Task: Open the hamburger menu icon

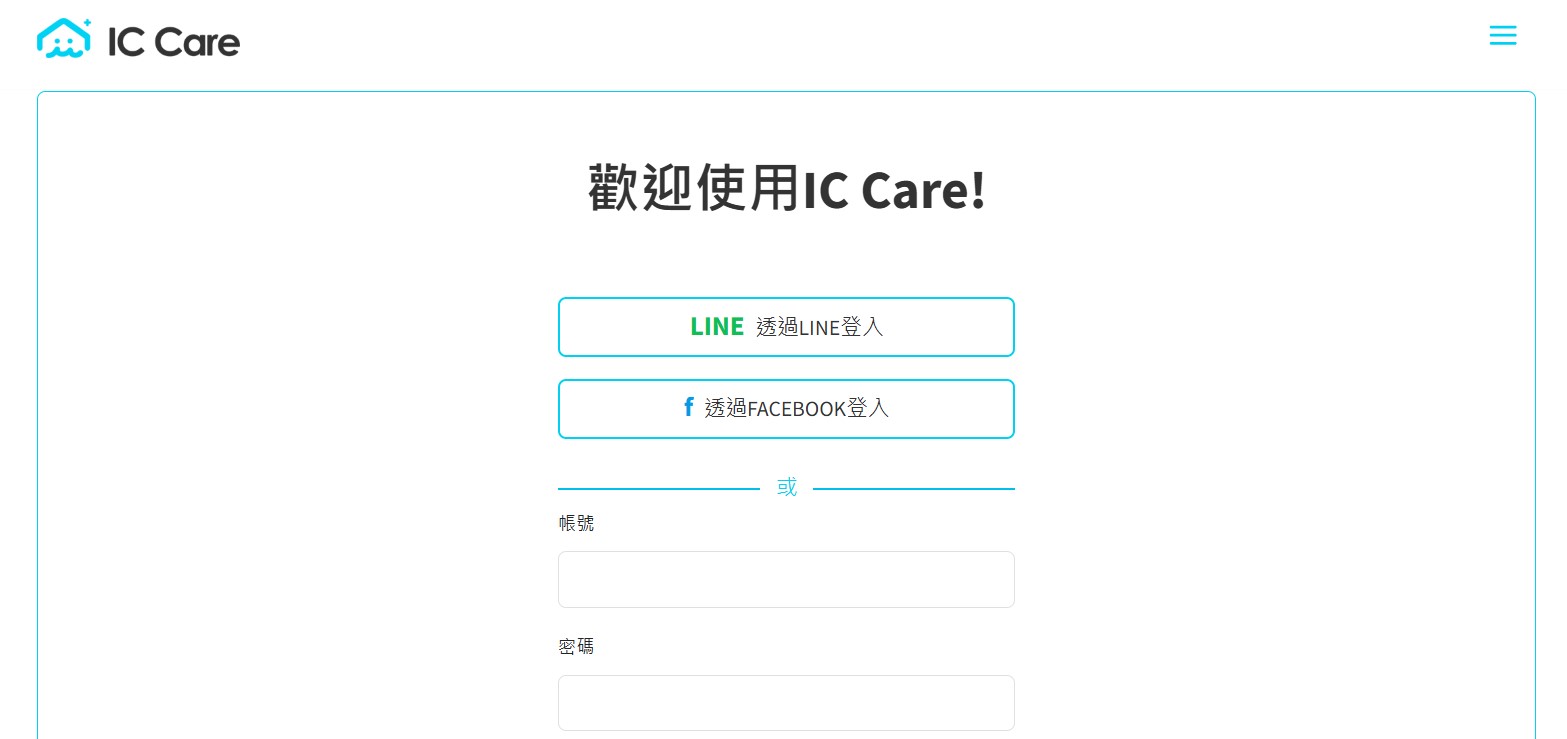Action: click(x=1502, y=36)
